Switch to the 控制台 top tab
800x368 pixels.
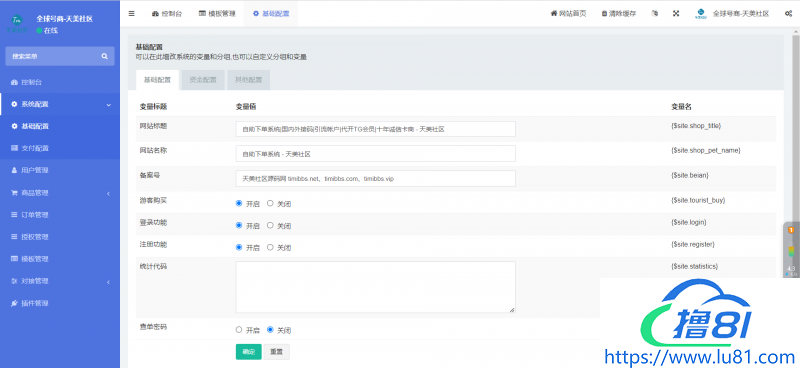coord(167,14)
